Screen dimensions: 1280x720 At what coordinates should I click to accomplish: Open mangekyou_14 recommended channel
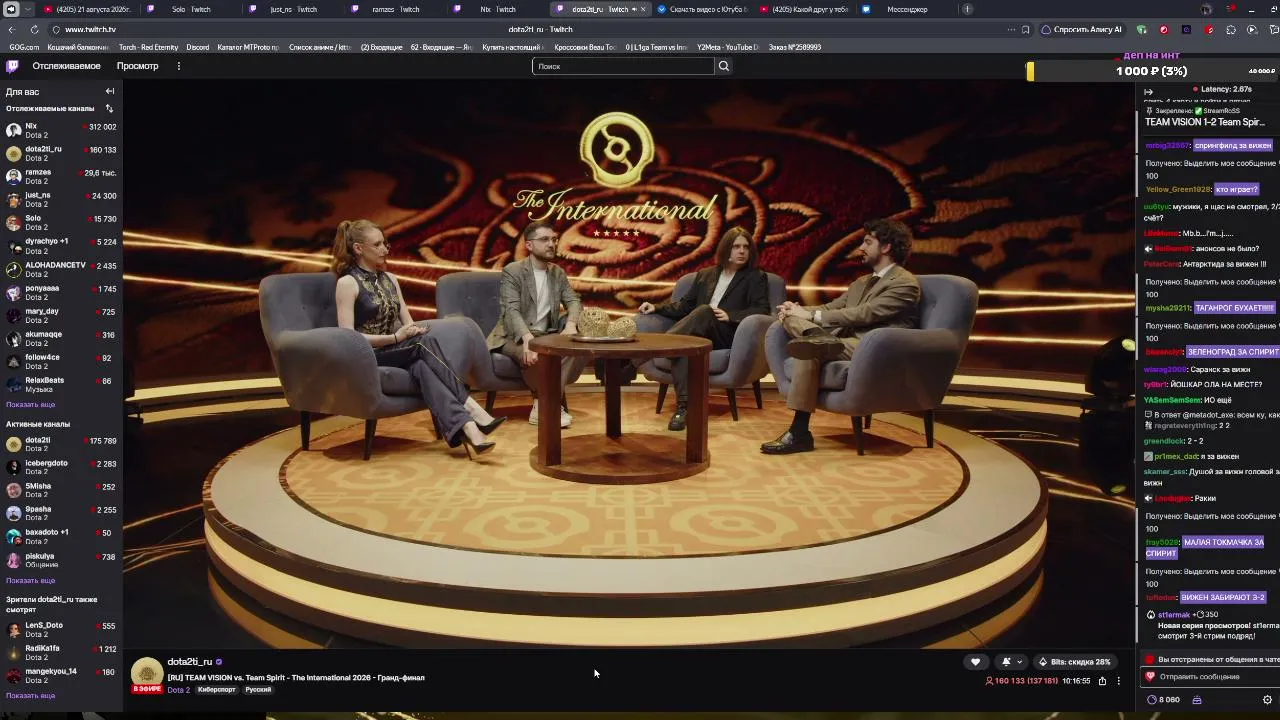pyautogui.click(x=61, y=675)
